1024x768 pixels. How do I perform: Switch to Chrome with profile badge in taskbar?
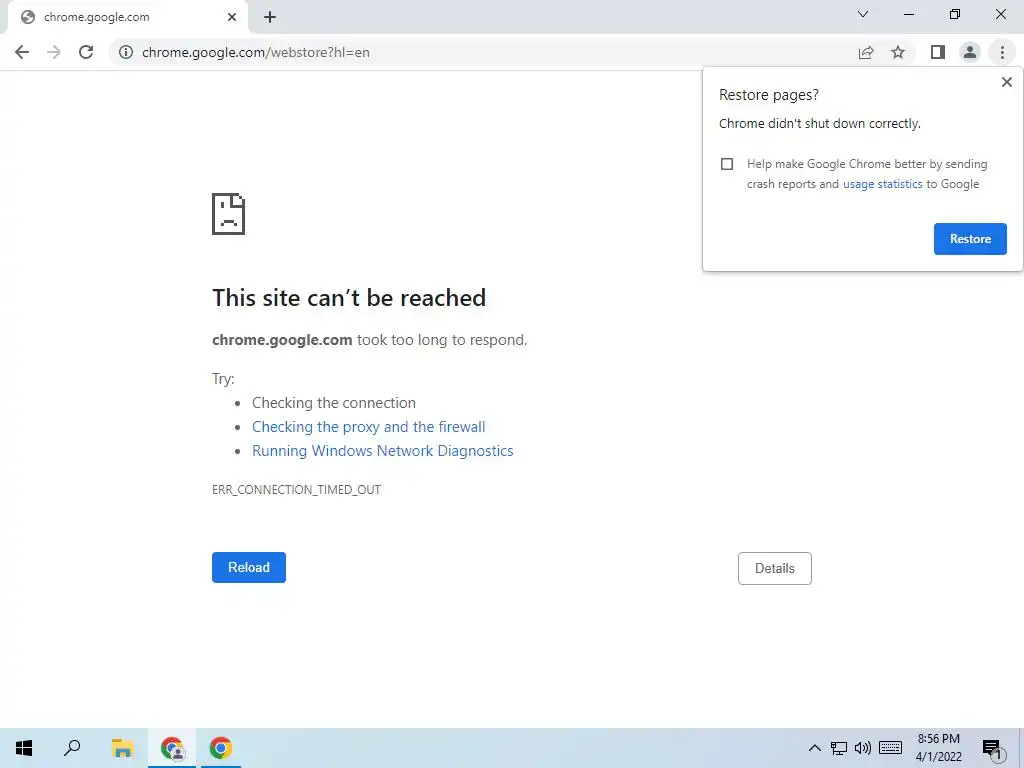(x=172, y=748)
